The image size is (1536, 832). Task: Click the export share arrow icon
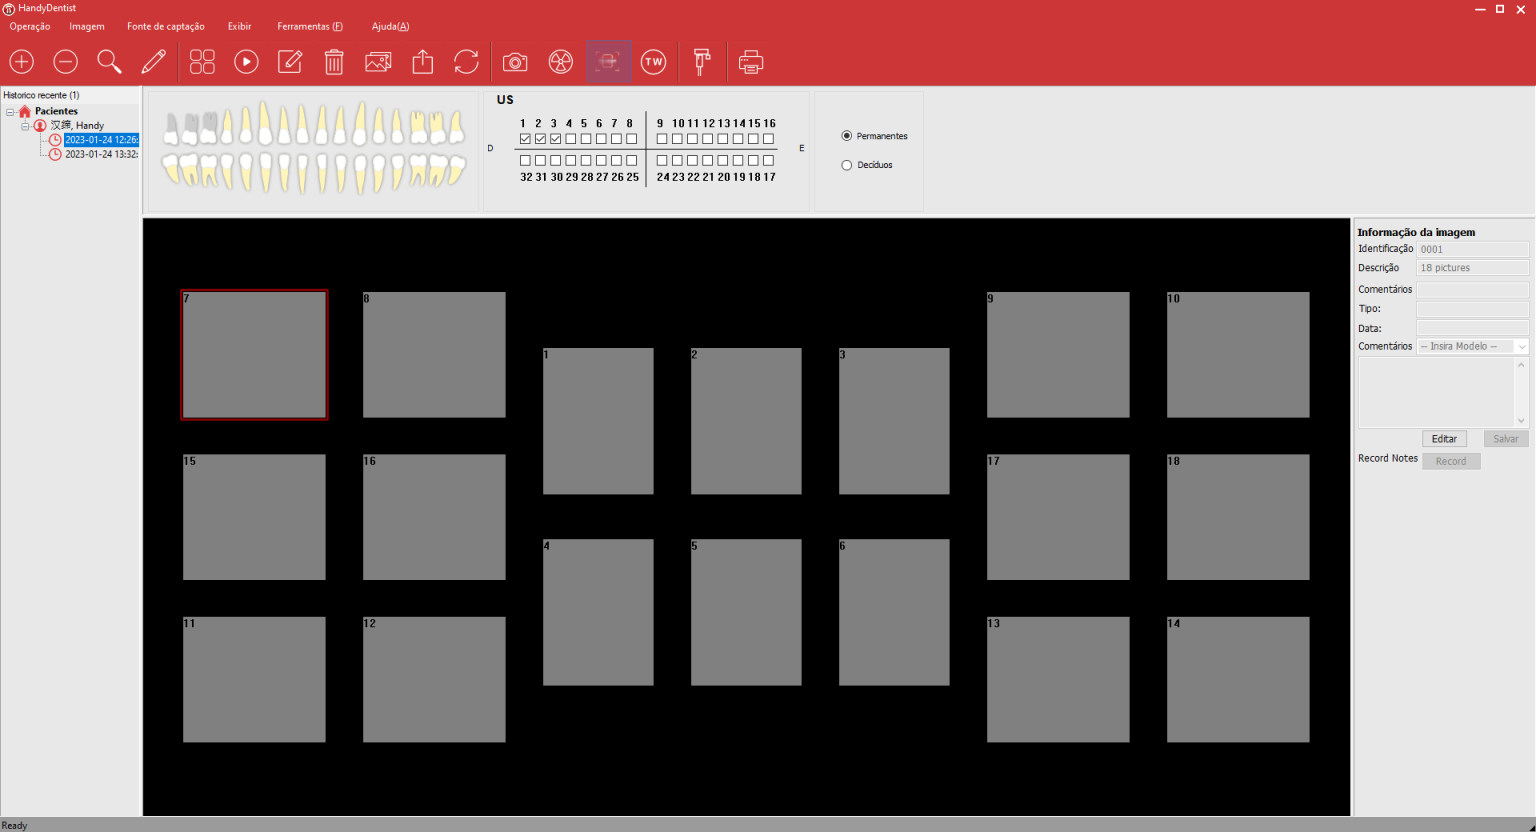(x=423, y=62)
